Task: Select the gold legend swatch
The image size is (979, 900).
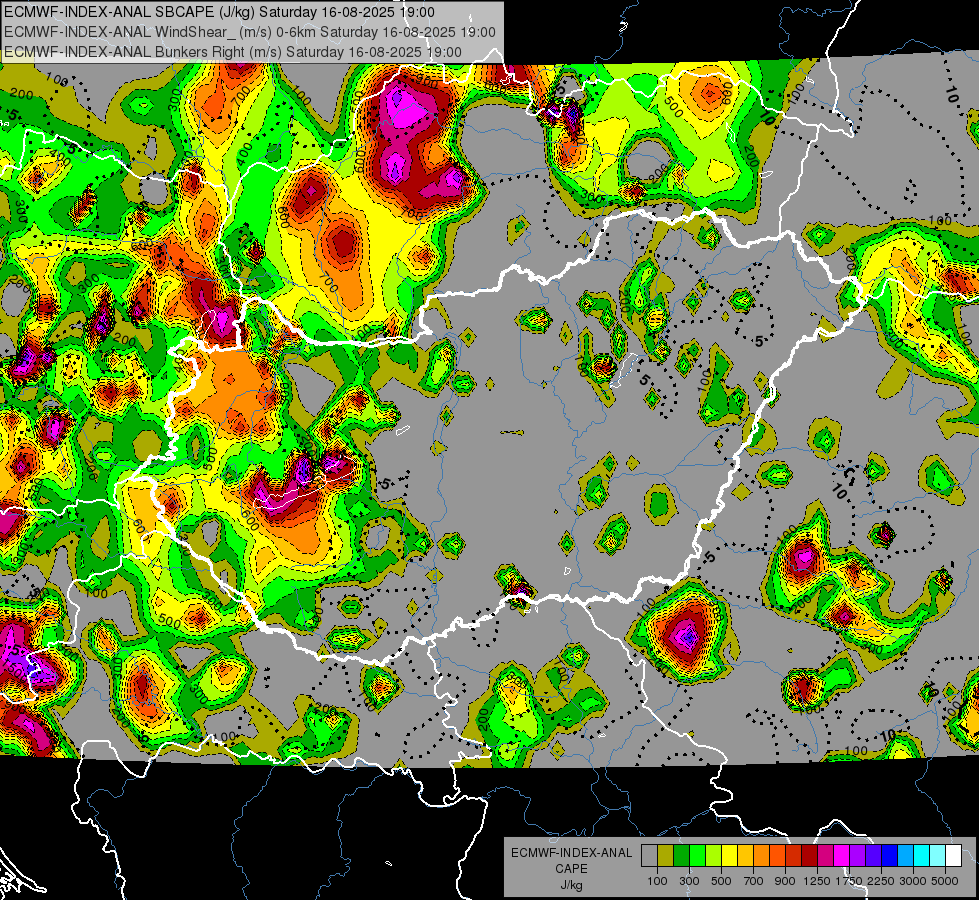Action: coord(745,855)
